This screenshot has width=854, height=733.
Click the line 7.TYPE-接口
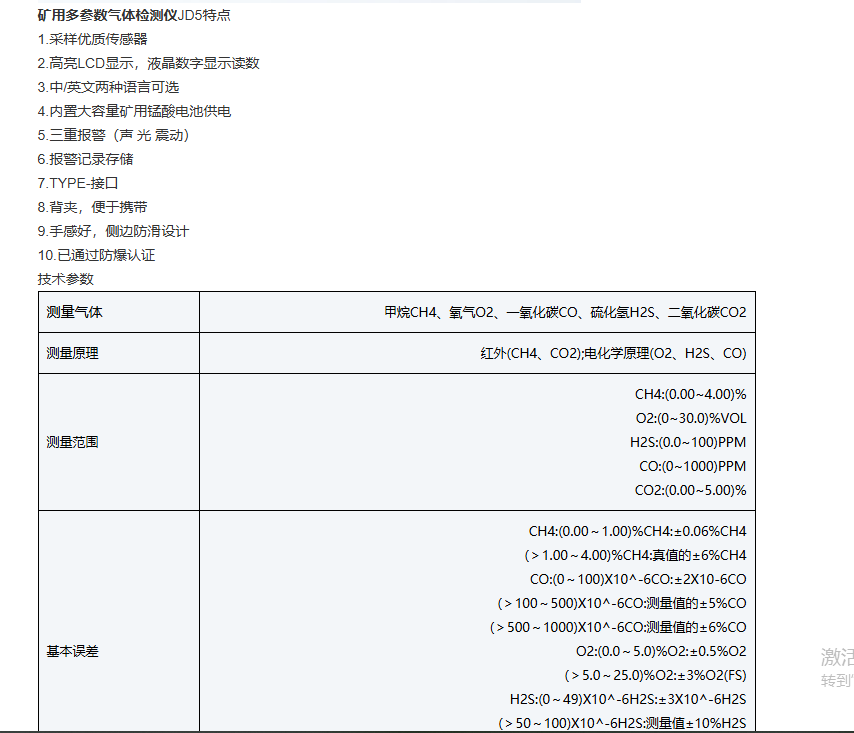coord(78,183)
